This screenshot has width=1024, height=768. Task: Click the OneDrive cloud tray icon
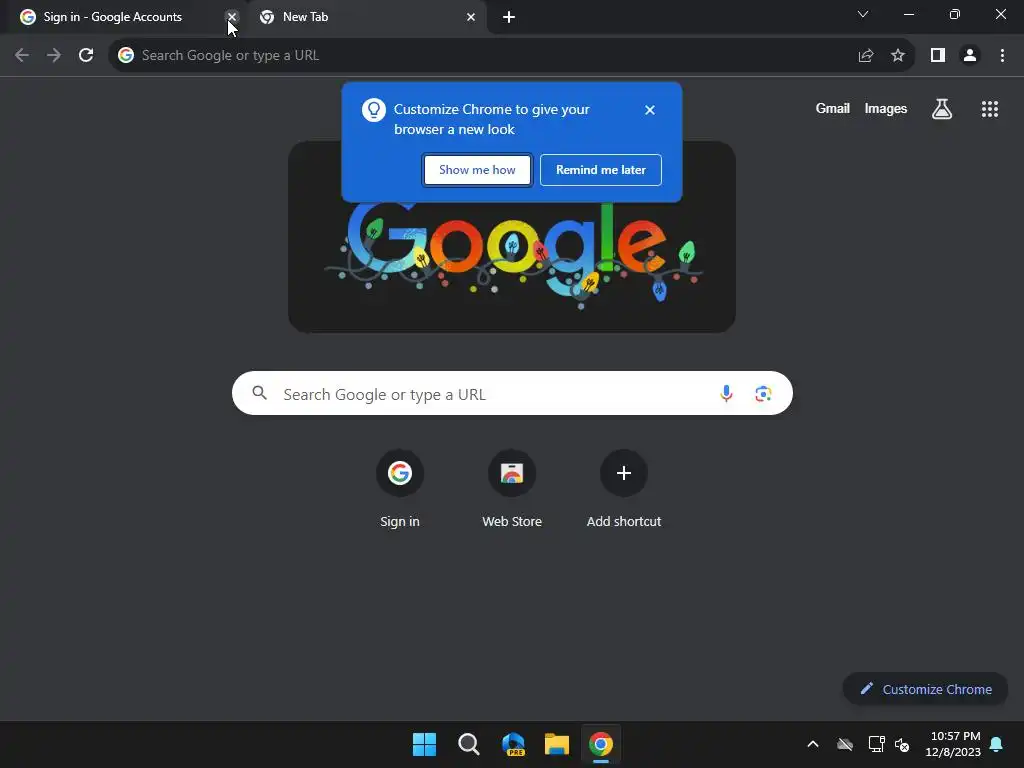[845, 744]
